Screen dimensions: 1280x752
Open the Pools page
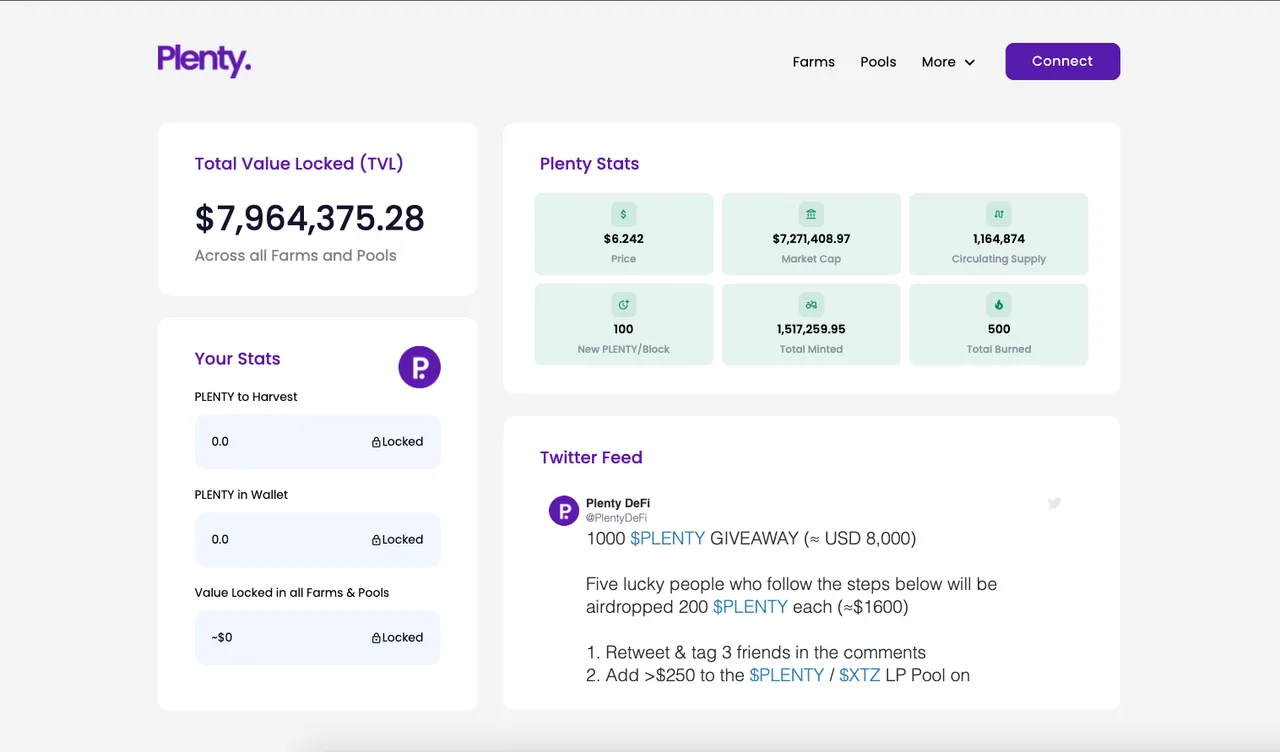[878, 62]
